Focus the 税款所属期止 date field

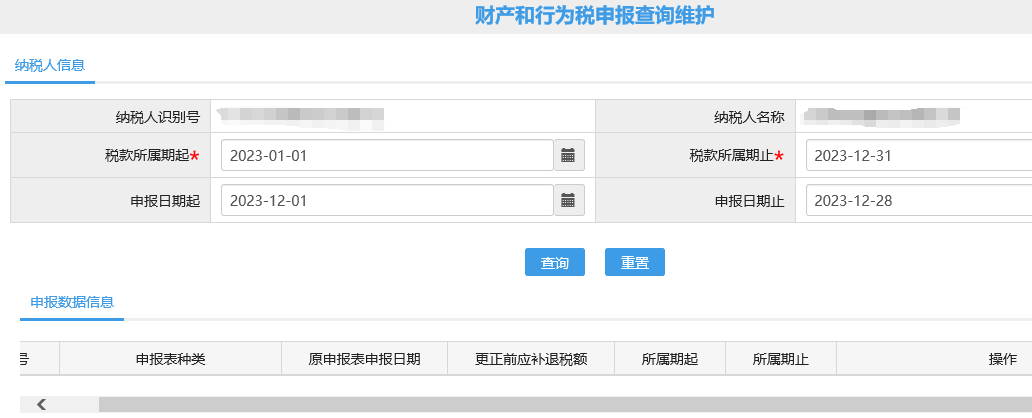[919, 155]
